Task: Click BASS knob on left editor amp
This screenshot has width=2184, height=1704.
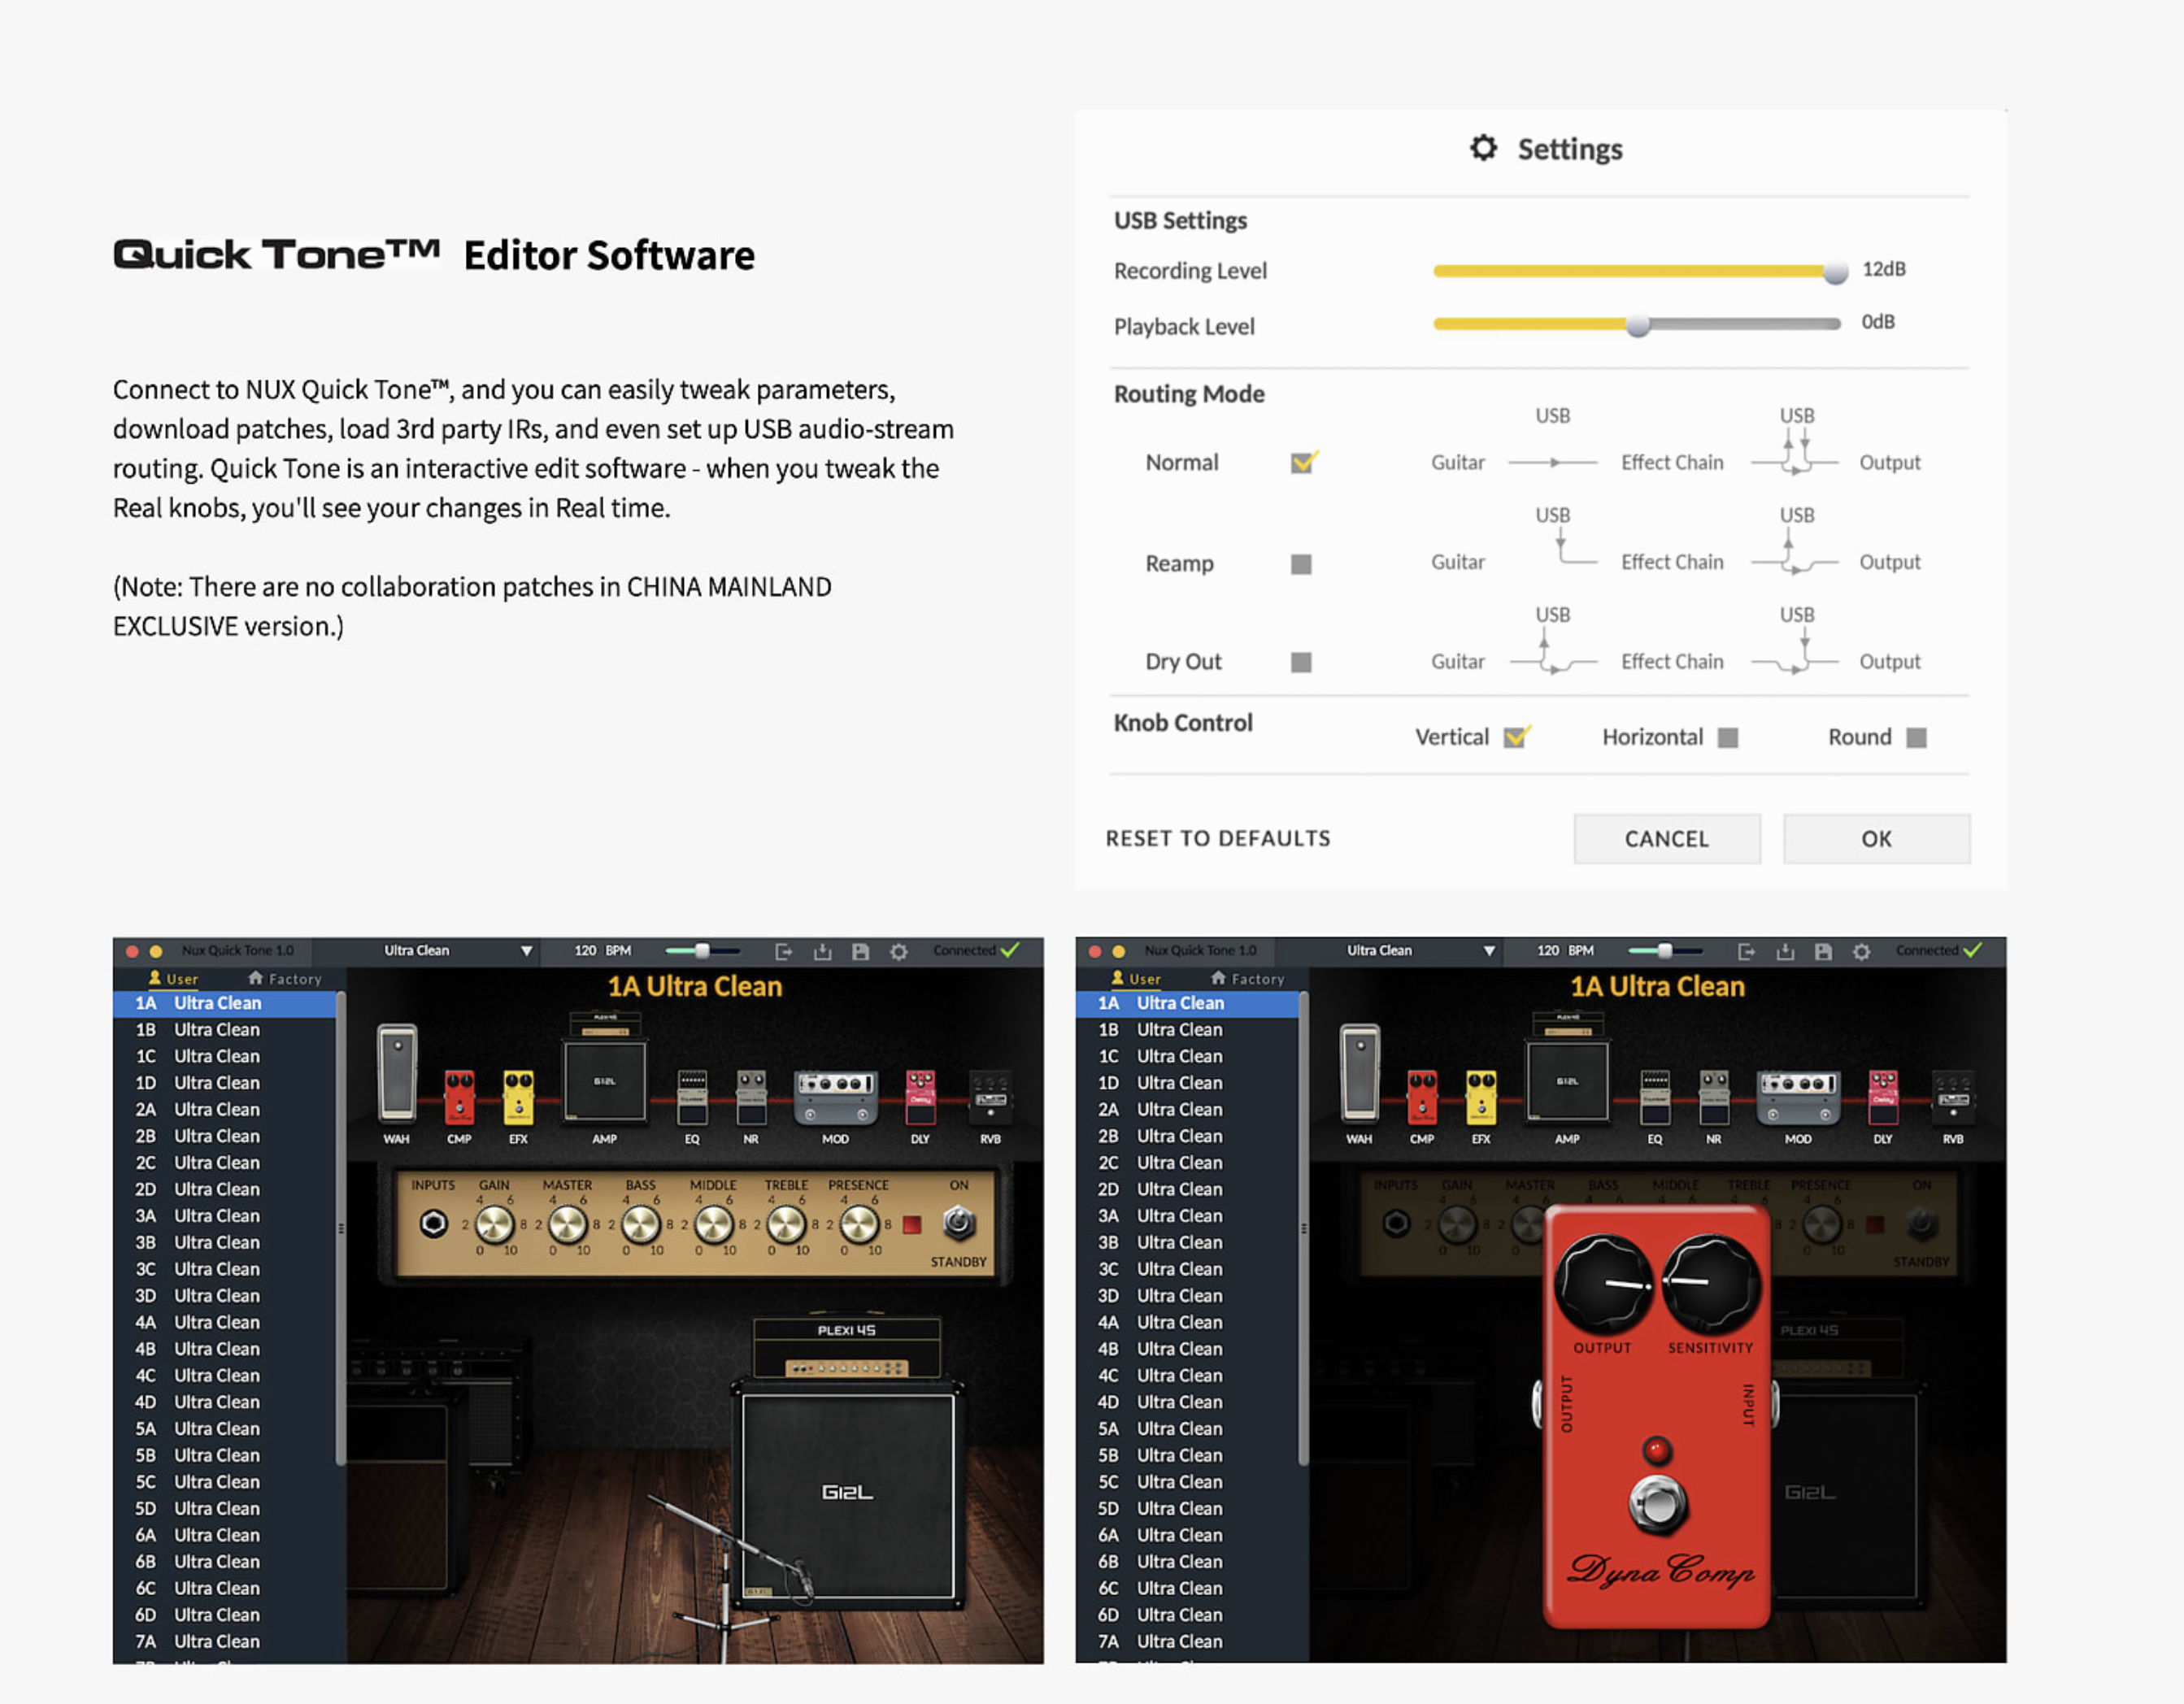Action: [641, 1224]
